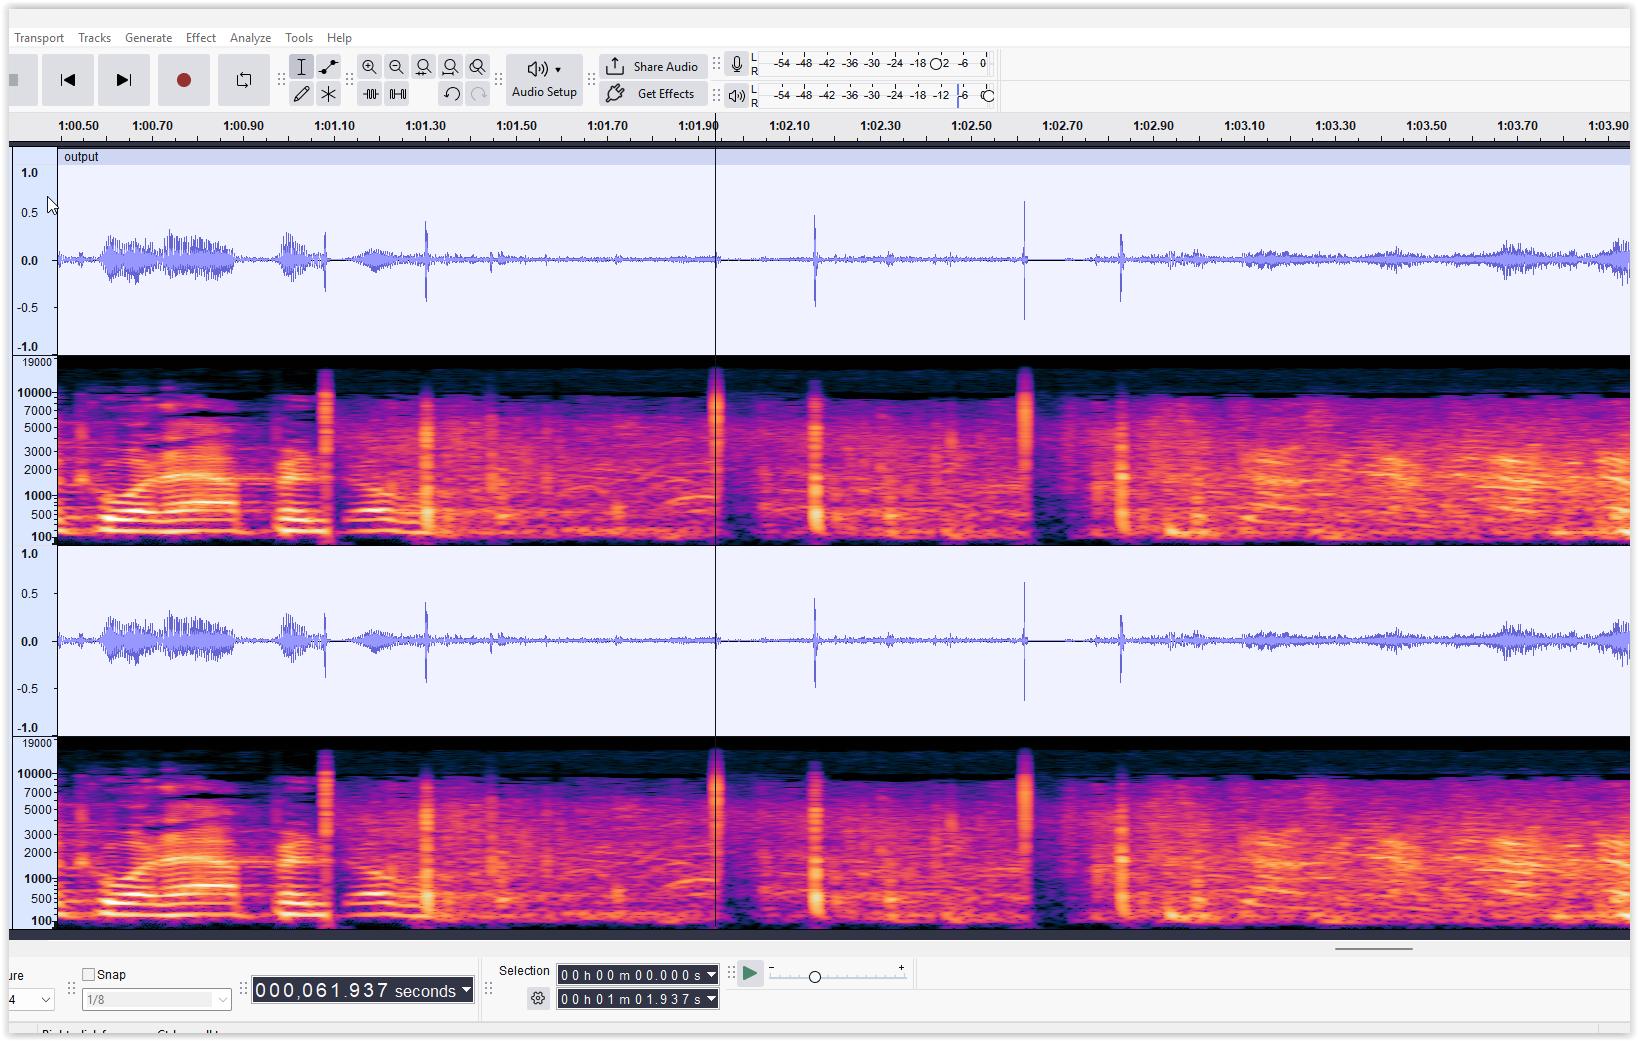Select the Draw pencil tool
Image resolution: width=1638 pixels, height=1041 pixels.
[x=301, y=94]
